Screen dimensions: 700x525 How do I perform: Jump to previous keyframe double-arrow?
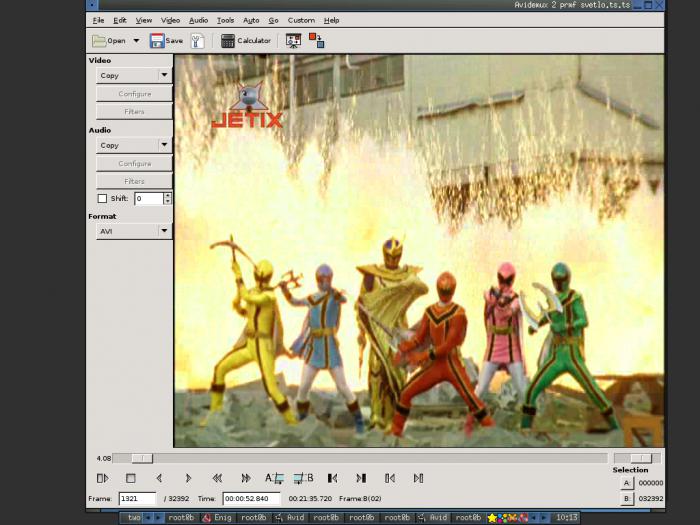[217, 478]
